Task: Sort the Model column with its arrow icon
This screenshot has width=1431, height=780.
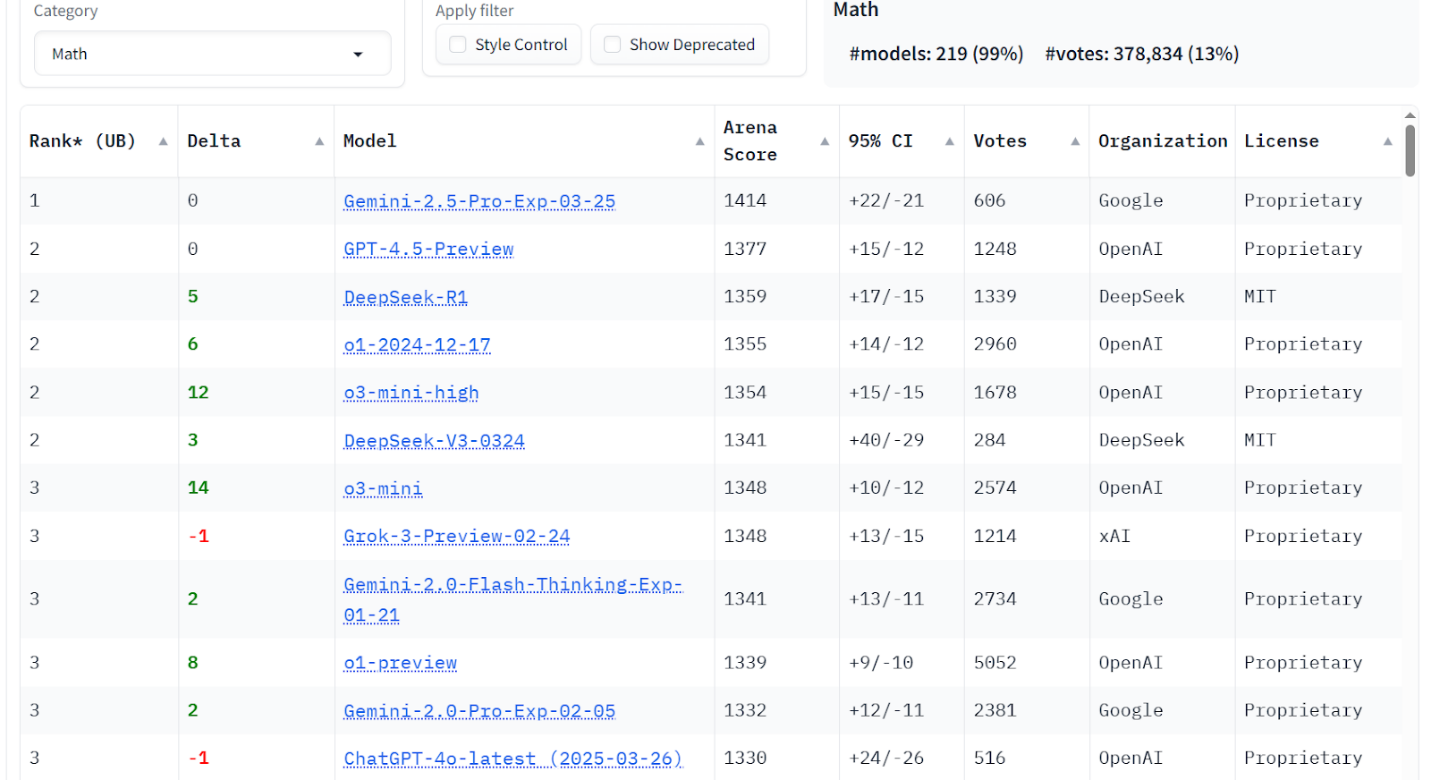Action: (x=700, y=142)
